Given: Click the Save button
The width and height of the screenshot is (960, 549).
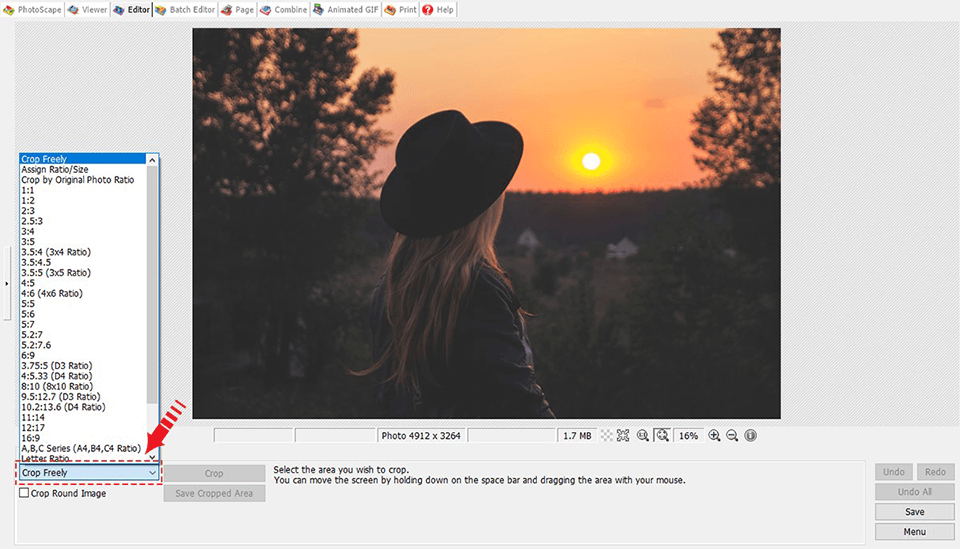Looking at the screenshot, I should [x=914, y=512].
